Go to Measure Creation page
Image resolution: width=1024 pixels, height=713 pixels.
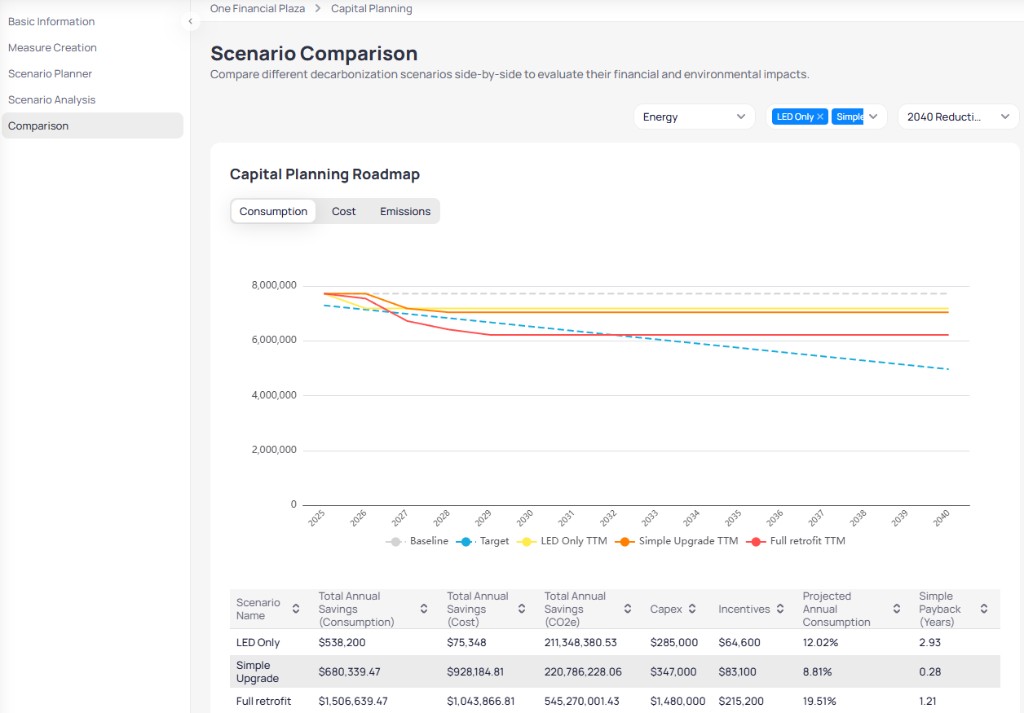point(52,48)
